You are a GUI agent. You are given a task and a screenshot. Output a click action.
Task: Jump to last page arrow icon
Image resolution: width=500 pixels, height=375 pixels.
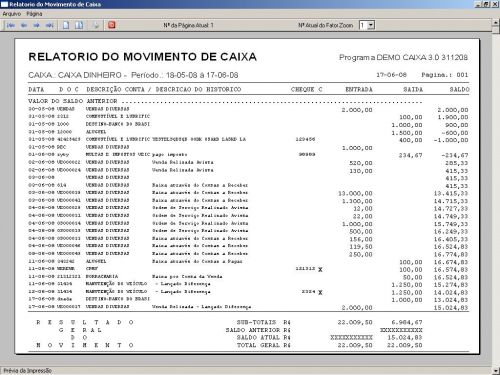[x=50, y=25]
